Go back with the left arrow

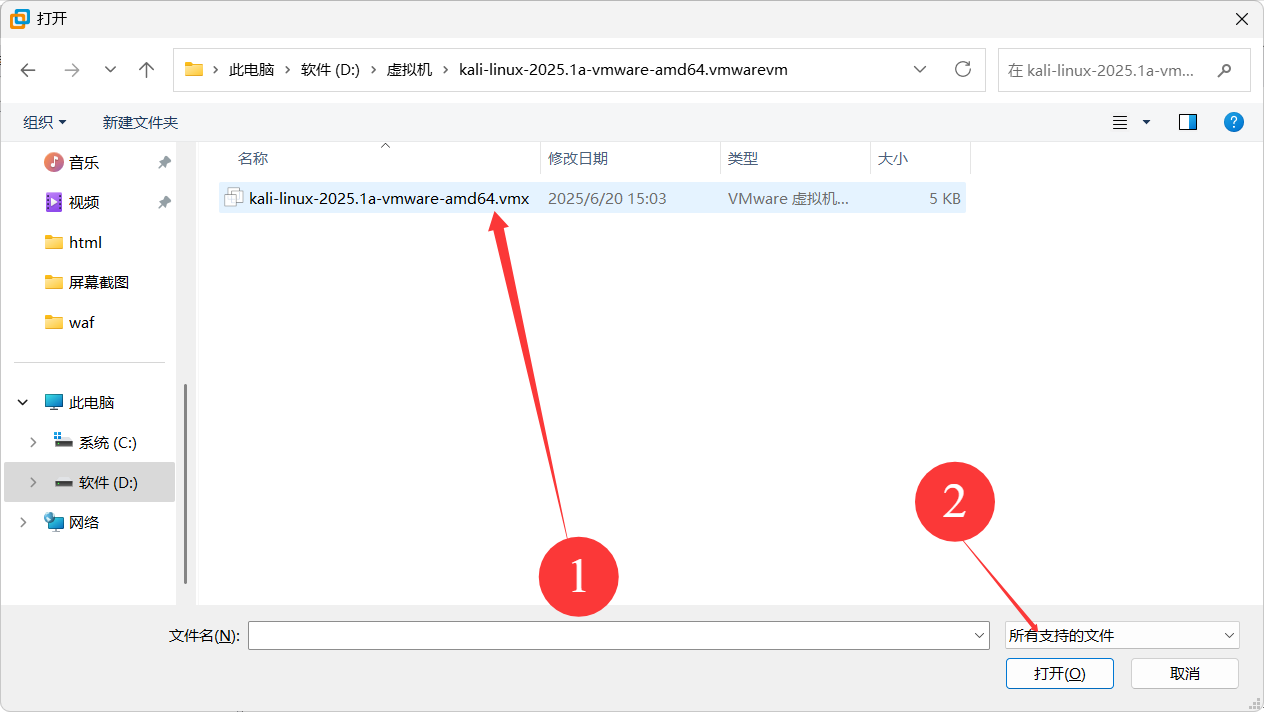click(x=28, y=70)
